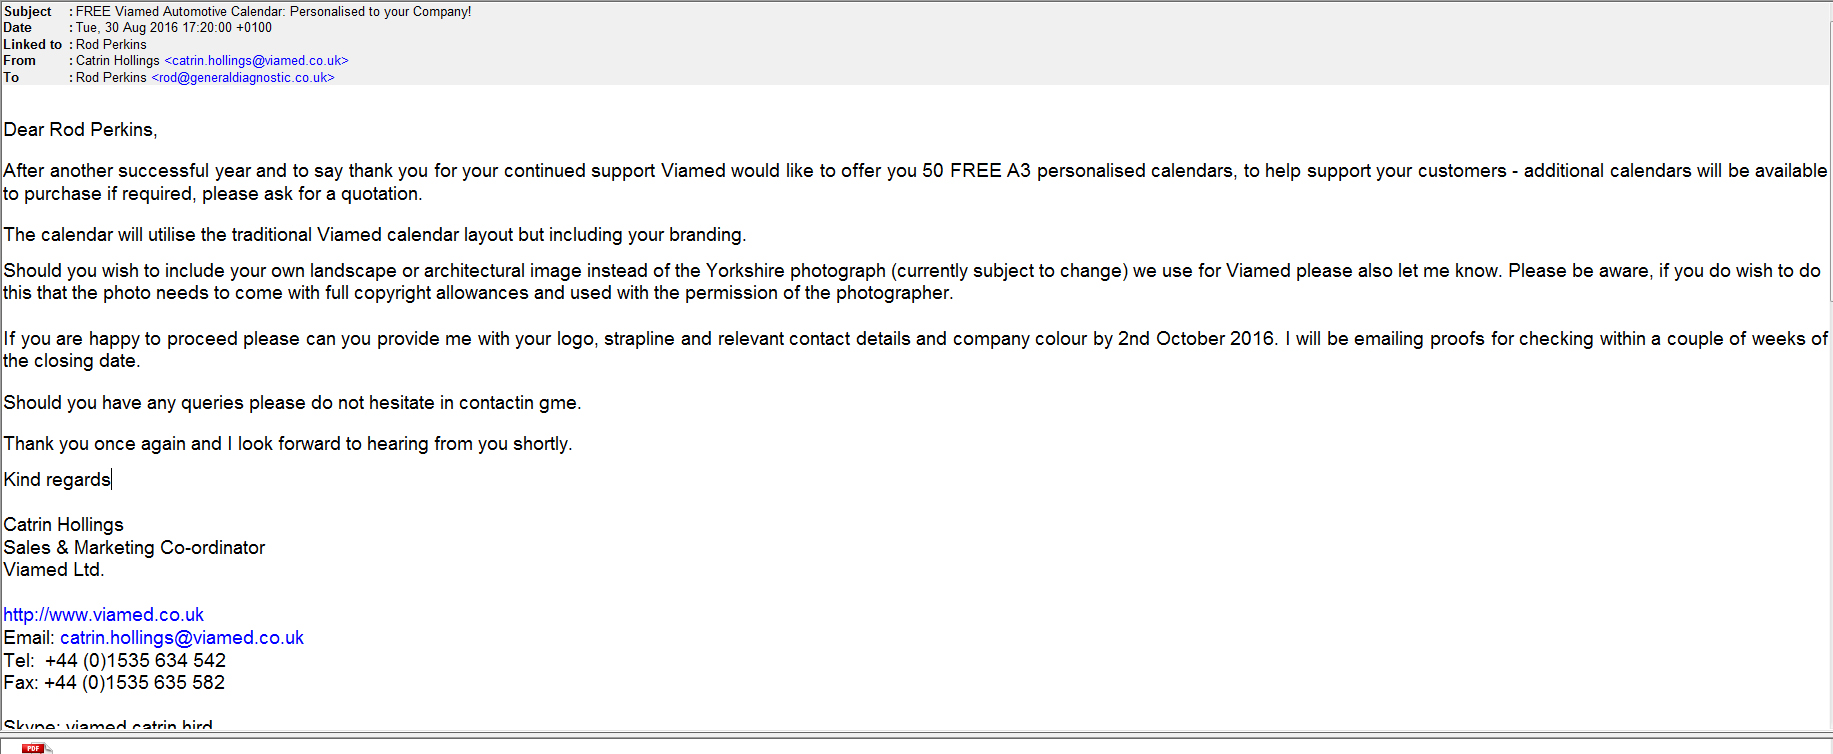Click the rod@generaldiagnostic.co.uk recipient address
This screenshot has width=1833, height=754.
click(243, 78)
